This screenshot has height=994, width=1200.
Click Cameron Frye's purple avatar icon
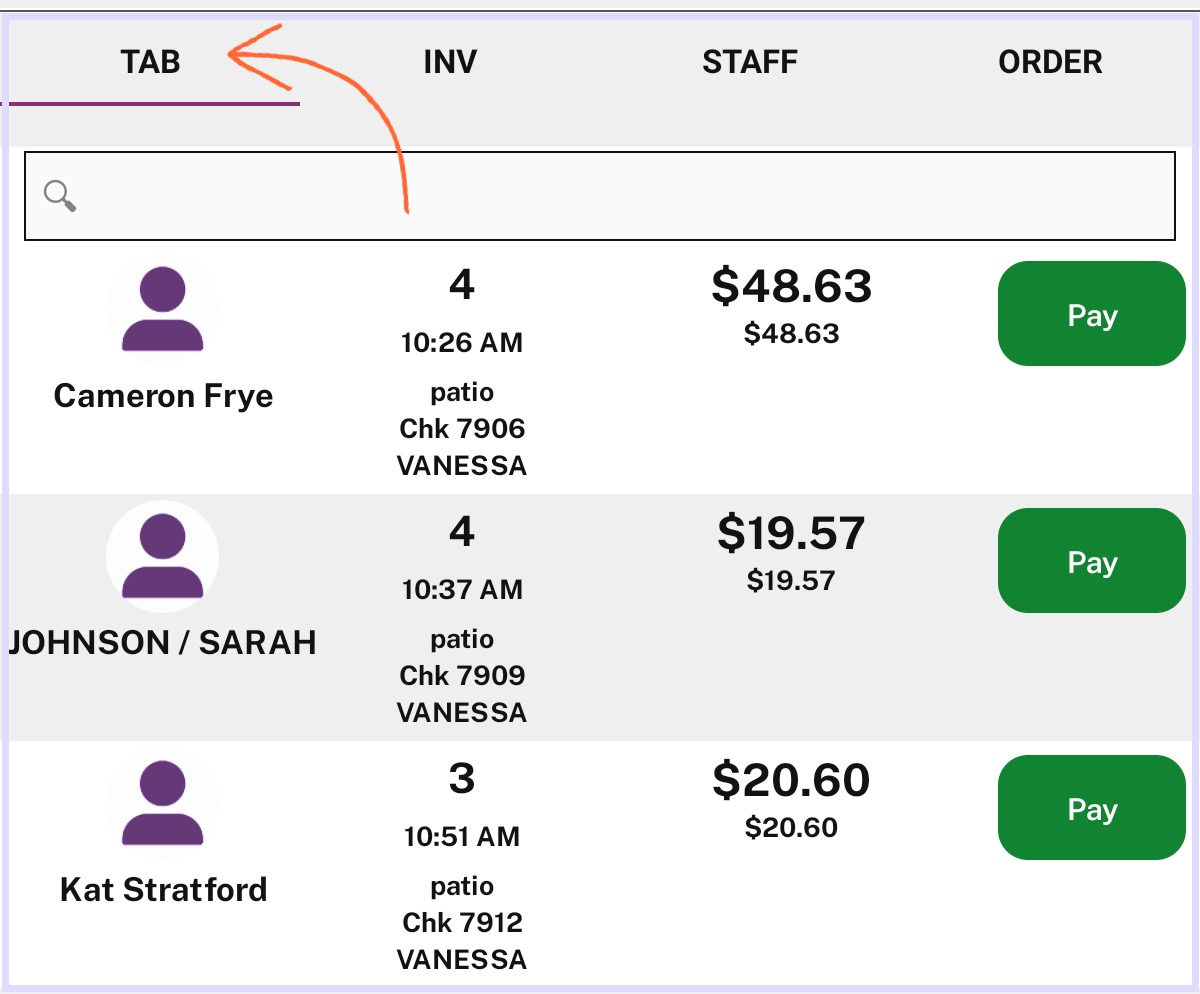pos(162,309)
